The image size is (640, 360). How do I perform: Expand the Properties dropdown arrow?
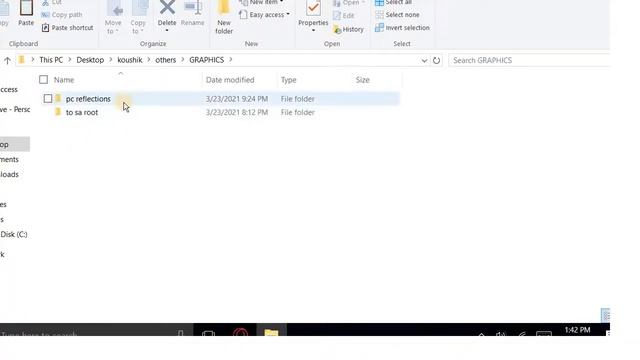point(313,31)
